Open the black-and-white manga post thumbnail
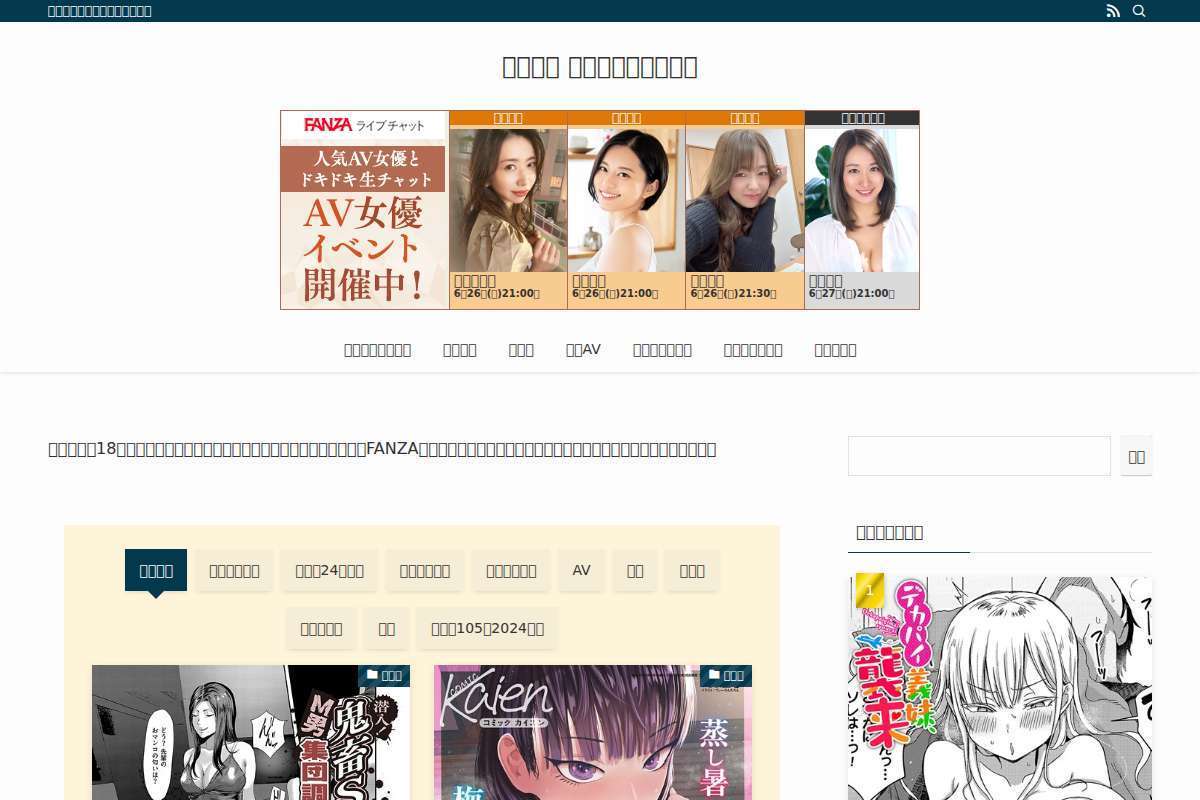 [x=251, y=733]
